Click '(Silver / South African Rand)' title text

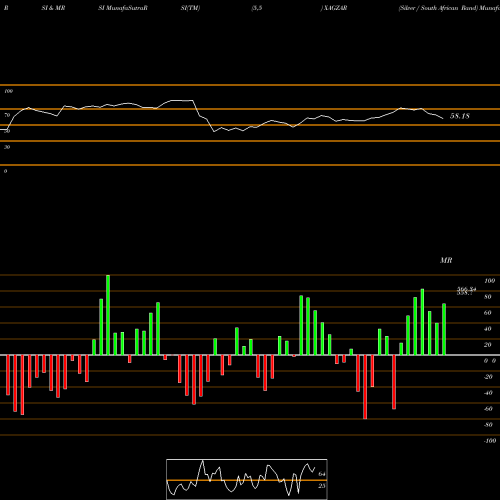(x=438, y=8)
